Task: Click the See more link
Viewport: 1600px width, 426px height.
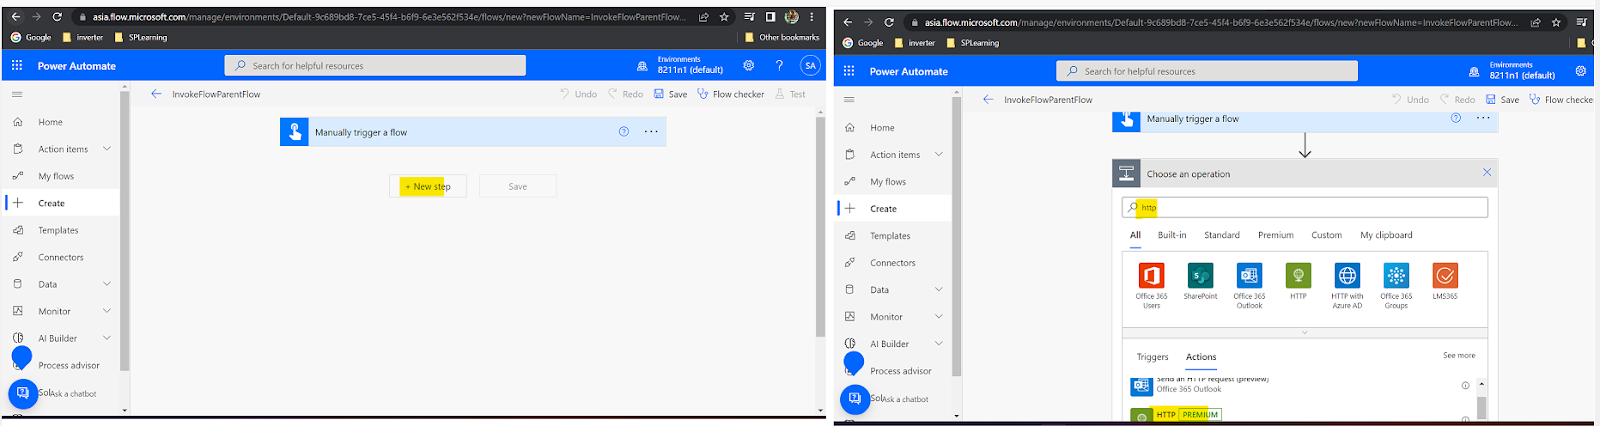Action: pos(1459,356)
